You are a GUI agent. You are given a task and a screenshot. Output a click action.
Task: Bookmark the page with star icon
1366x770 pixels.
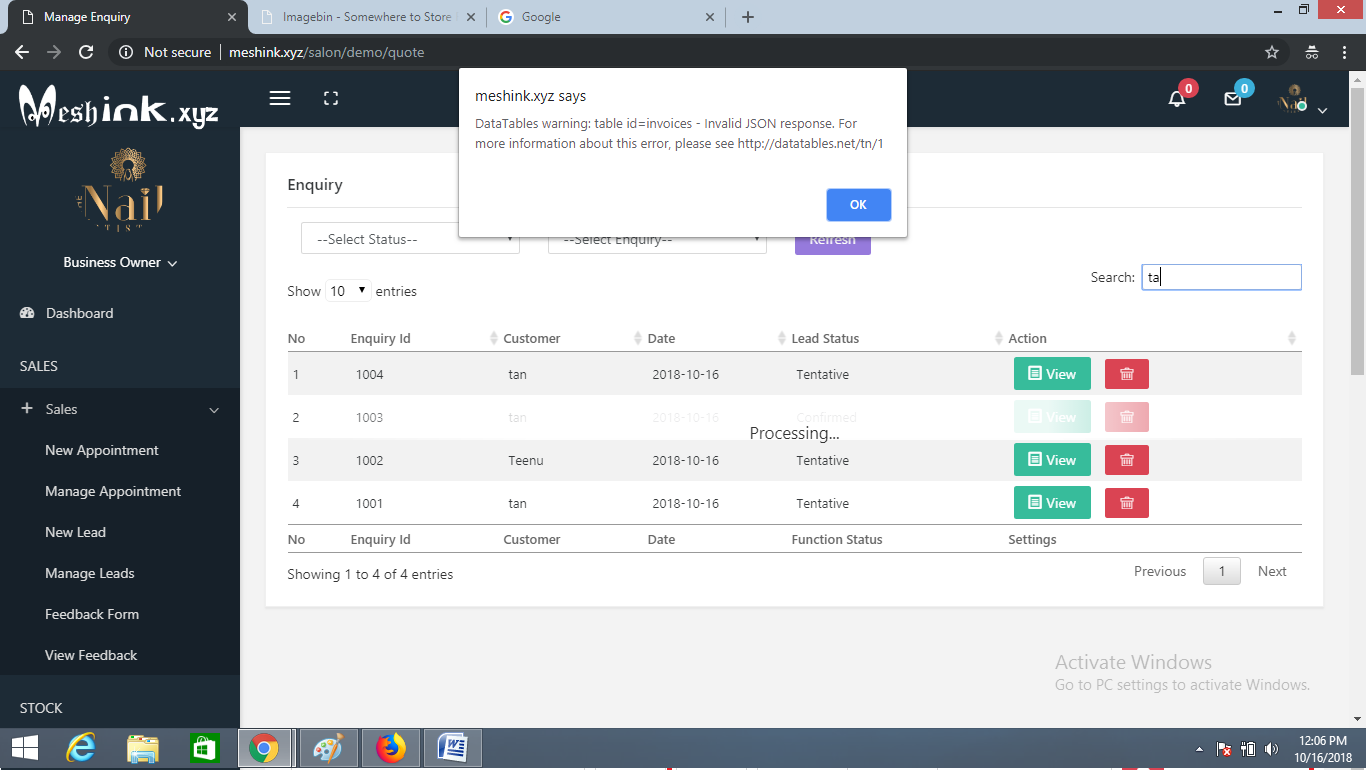1272,52
